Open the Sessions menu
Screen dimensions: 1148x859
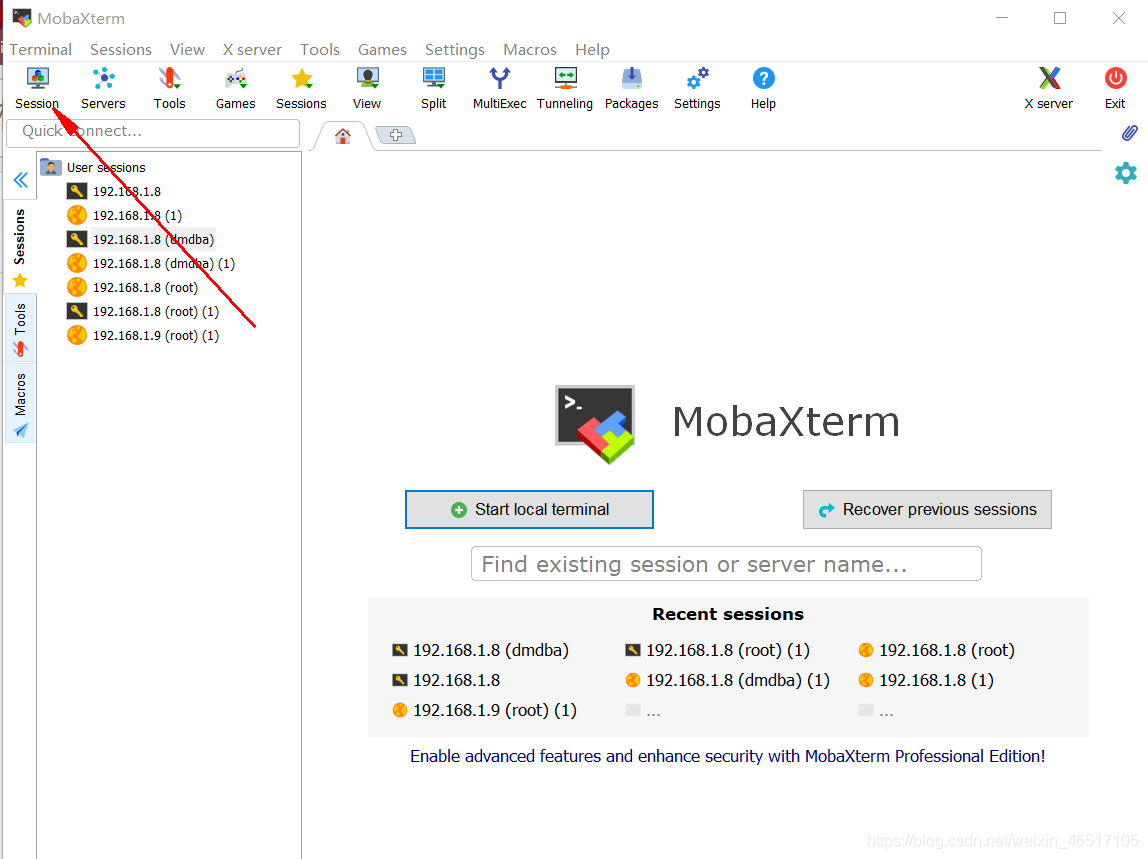tap(121, 49)
